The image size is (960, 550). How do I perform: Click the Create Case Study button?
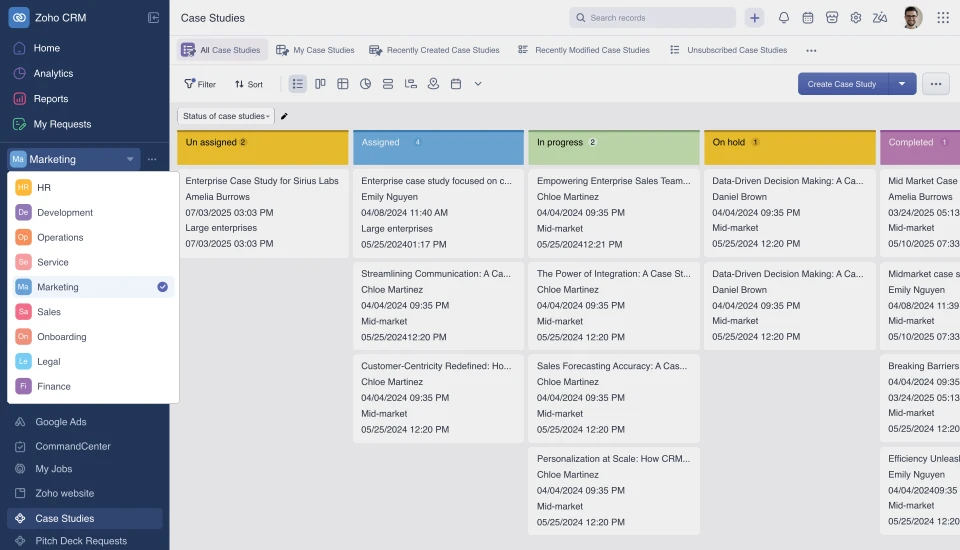[x=842, y=84]
